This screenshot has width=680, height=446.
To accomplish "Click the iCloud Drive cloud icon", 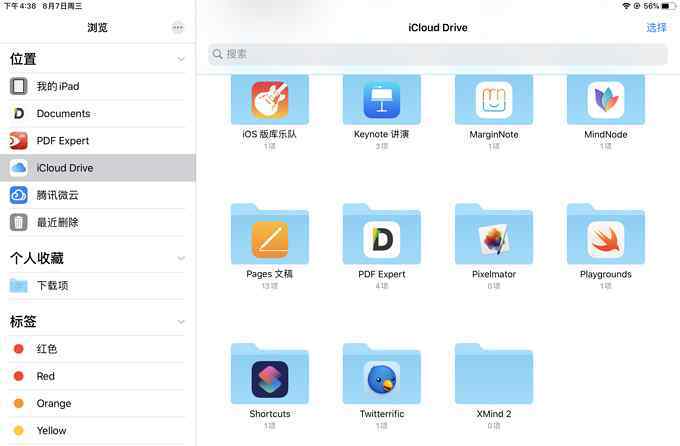I will click(x=18, y=168).
